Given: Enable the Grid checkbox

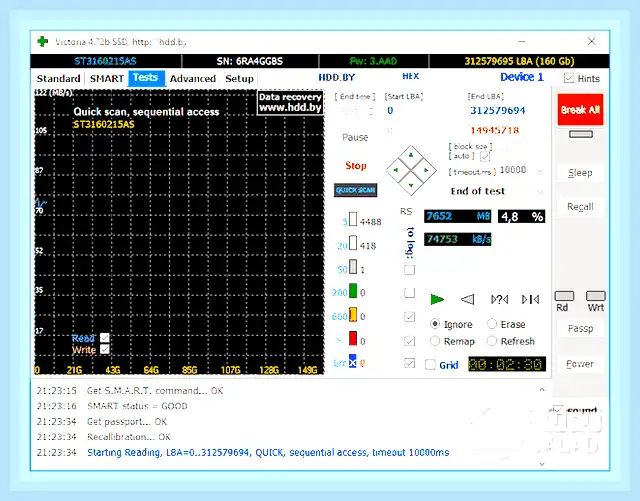Looking at the screenshot, I should (430, 364).
